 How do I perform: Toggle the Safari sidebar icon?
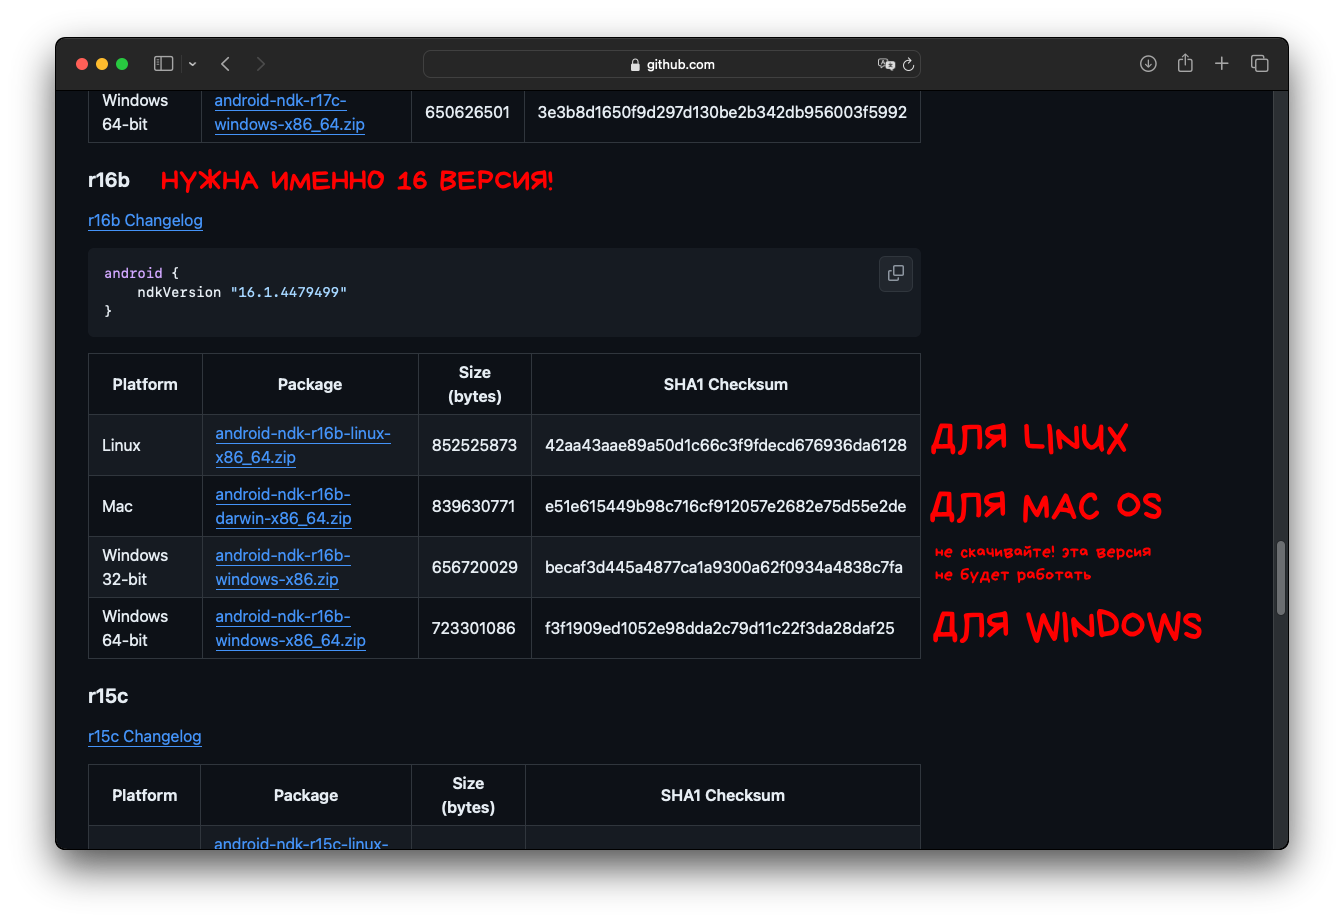[x=163, y=64]
